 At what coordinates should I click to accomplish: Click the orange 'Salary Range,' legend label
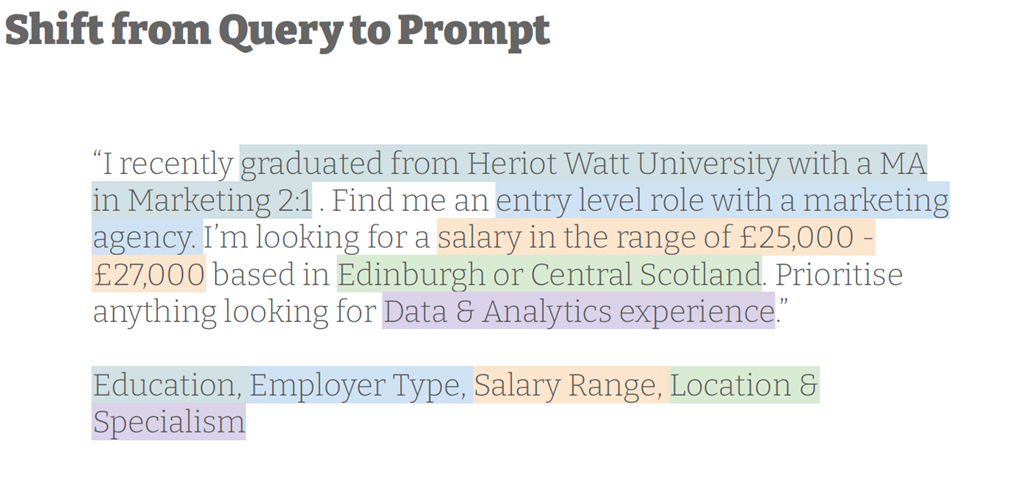(571, 385)
